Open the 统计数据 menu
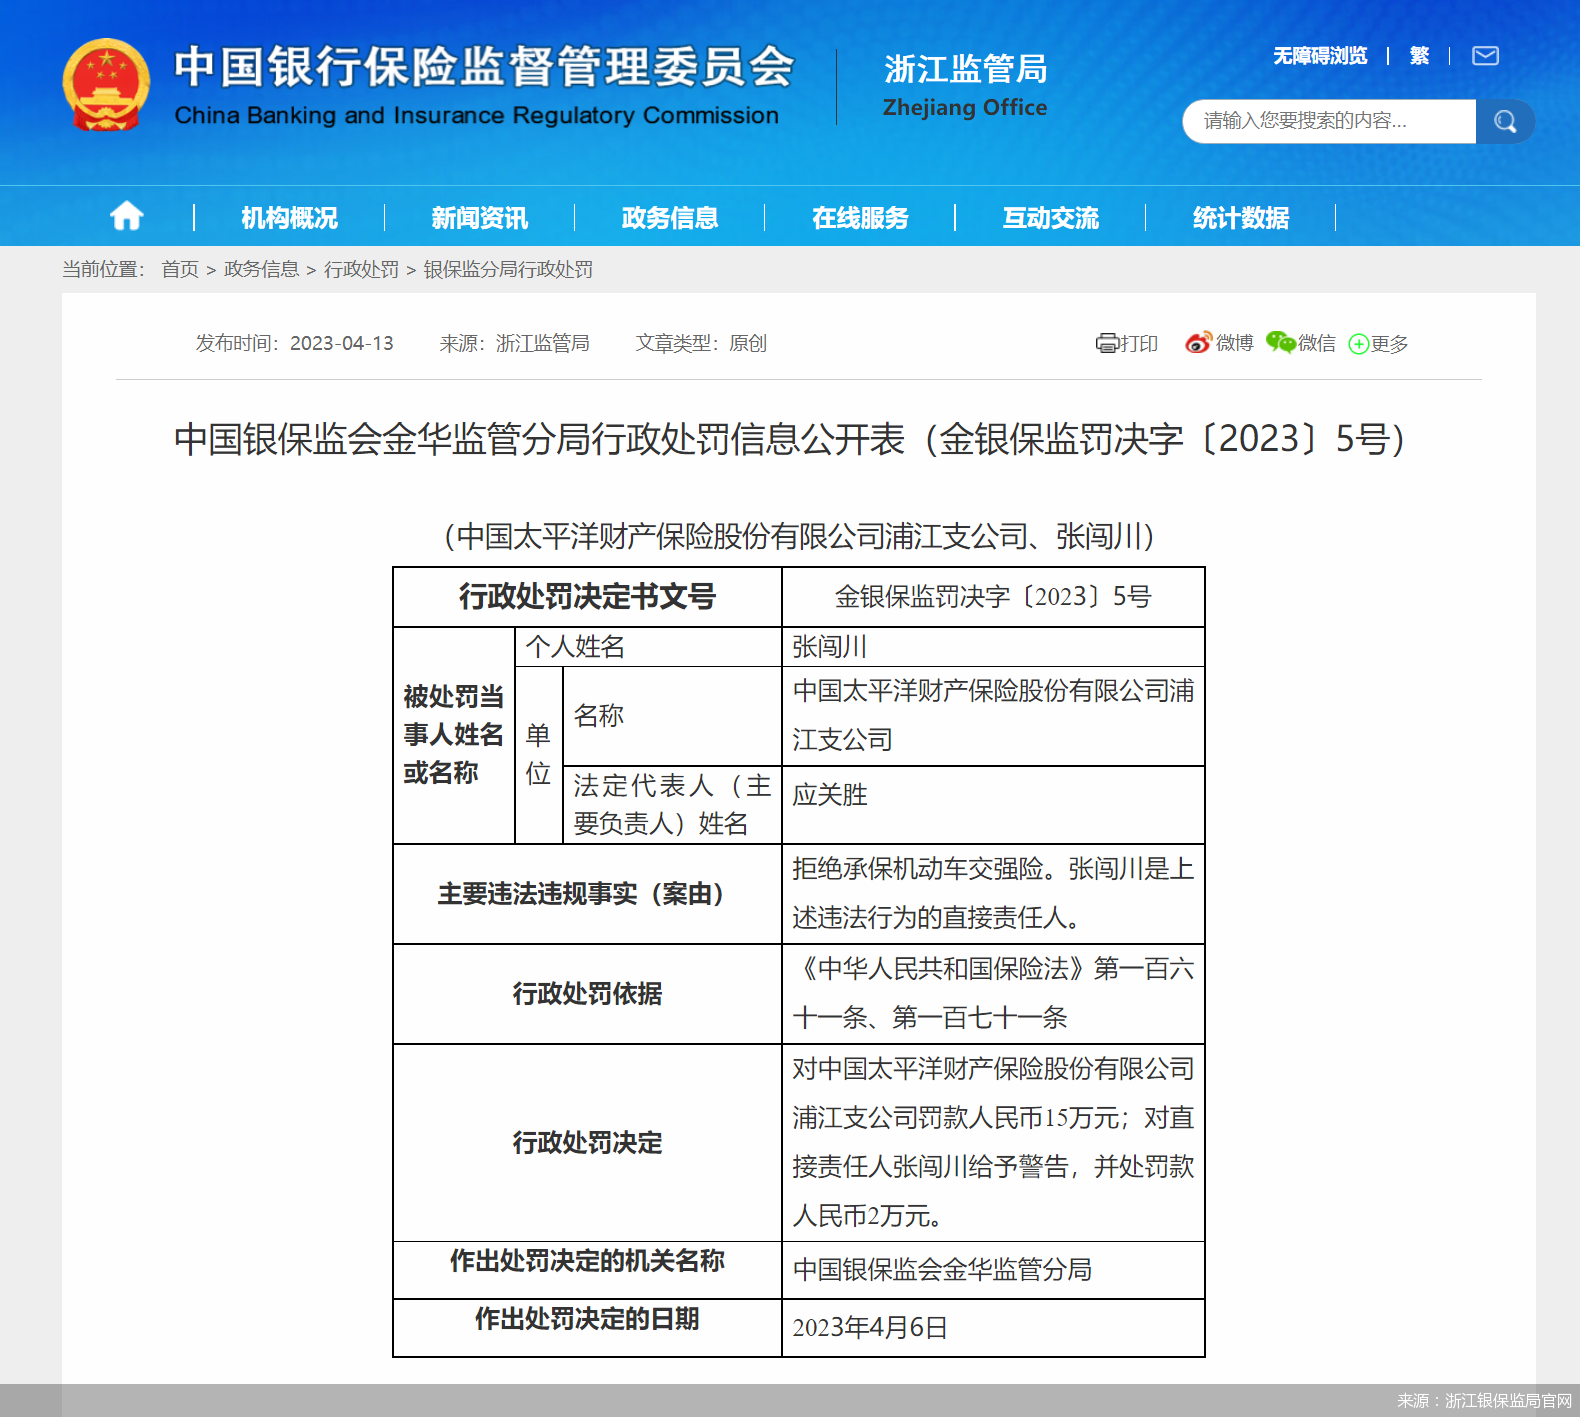Image resolution: width=1580 pixels, height=1417 pixels. 1241,217
